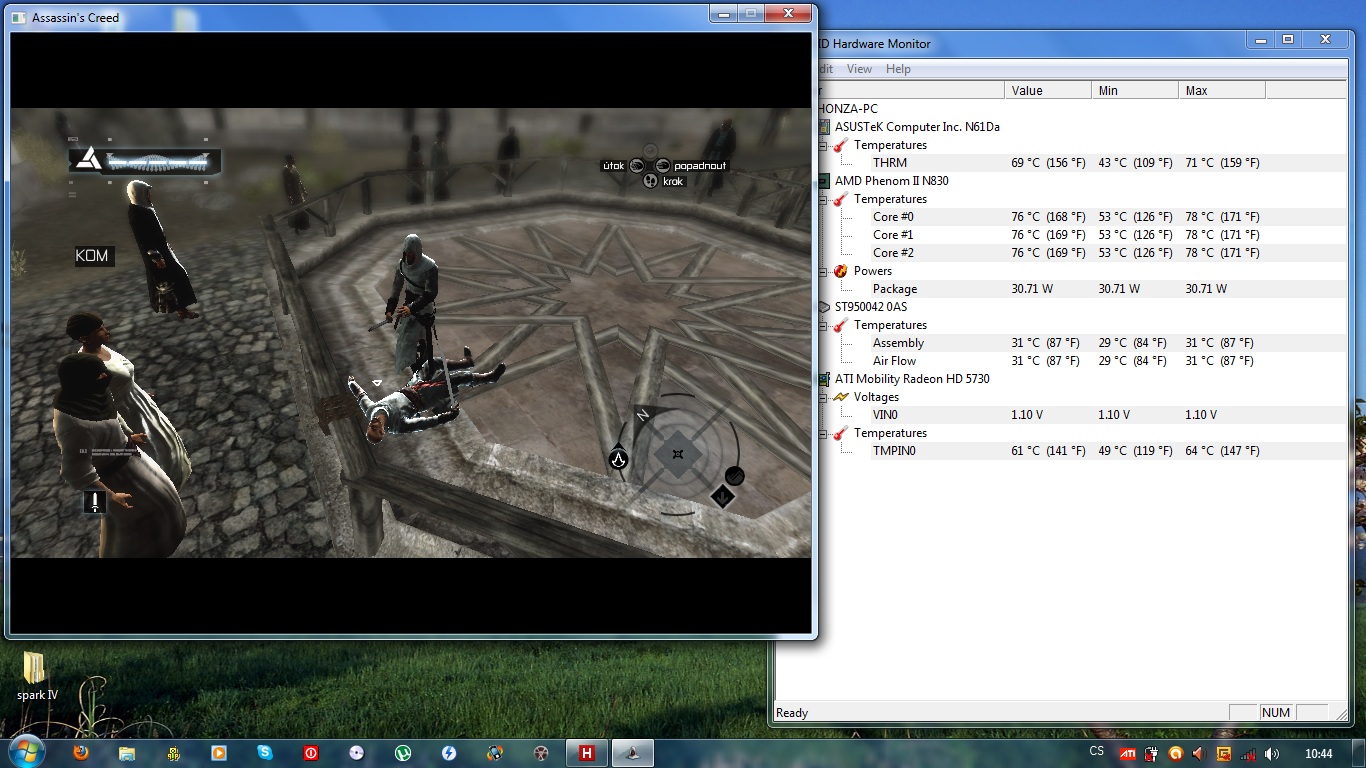Collapse Temperatures under ATI Mobility Radeon HD 5730
The width and height of the screenshot is (1366, 768).
click(x=823, y=433)
